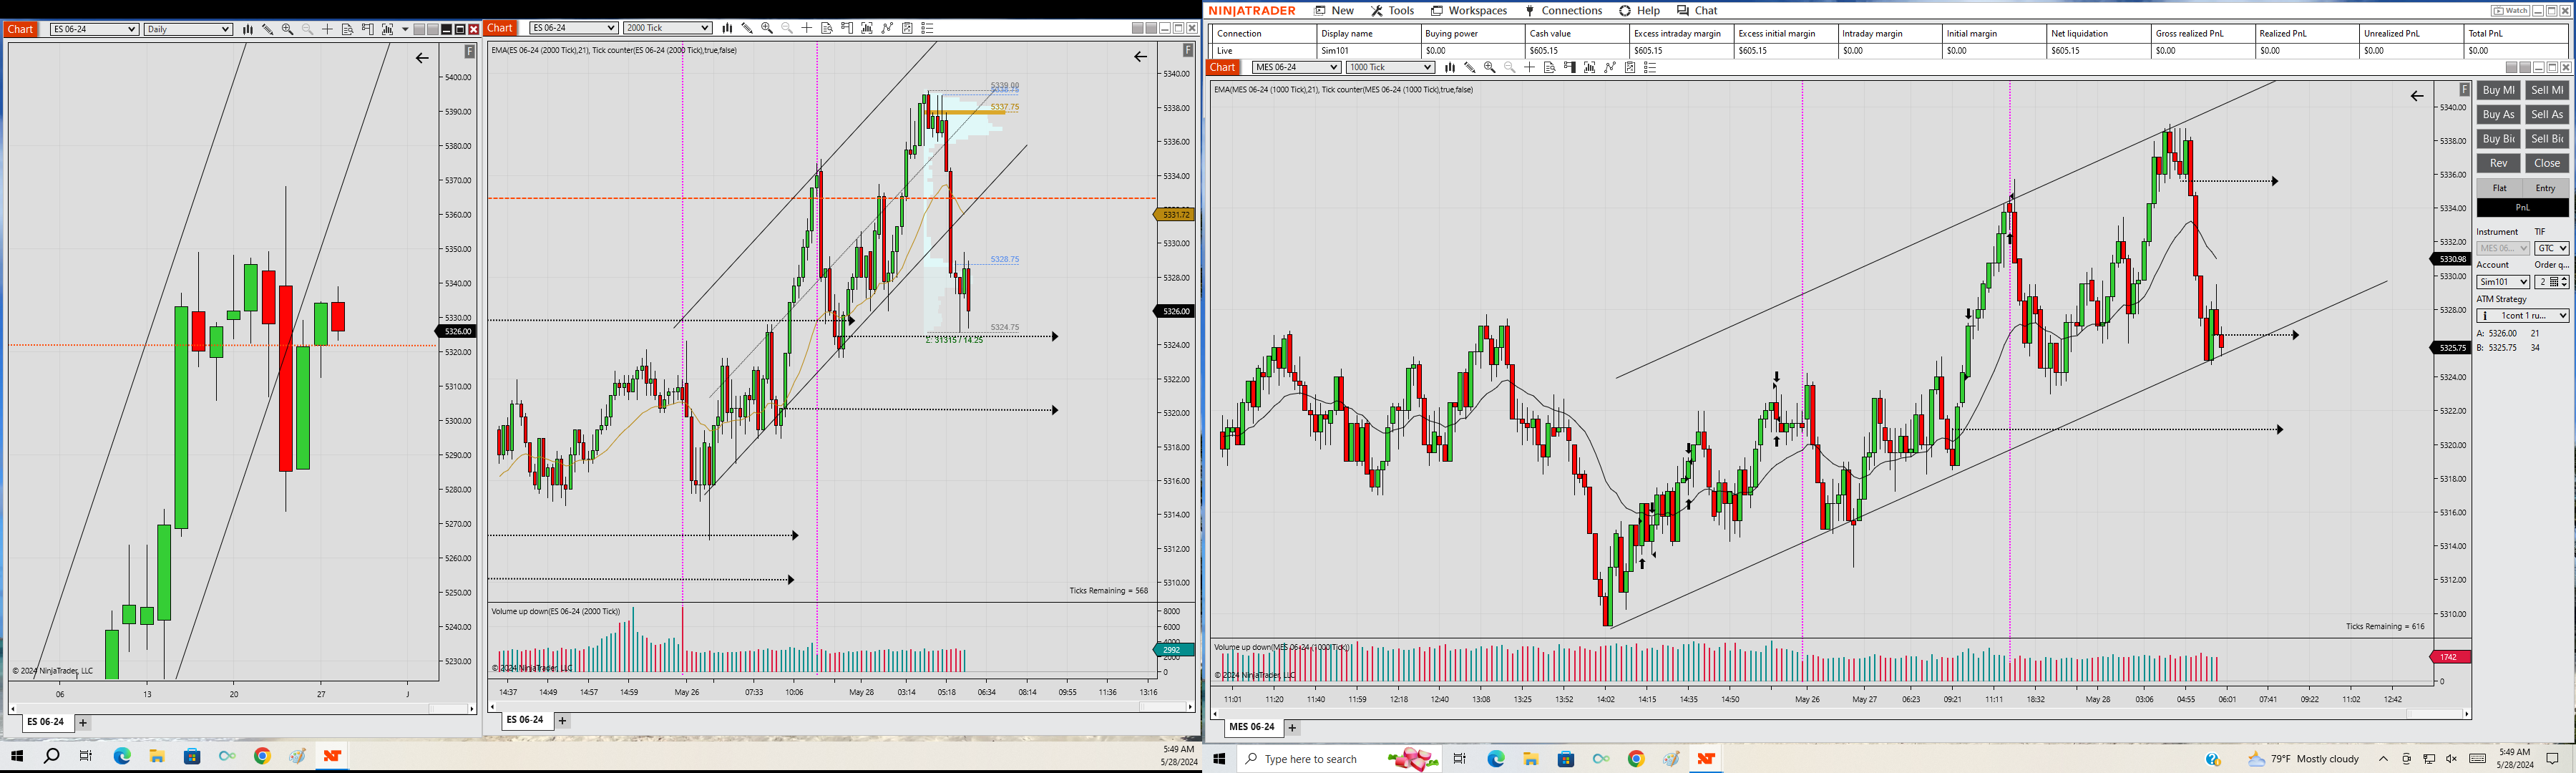Viewport: 2576px width, 773px height.
Task: Open the Help menu
Action: (x=1640, y=10)
